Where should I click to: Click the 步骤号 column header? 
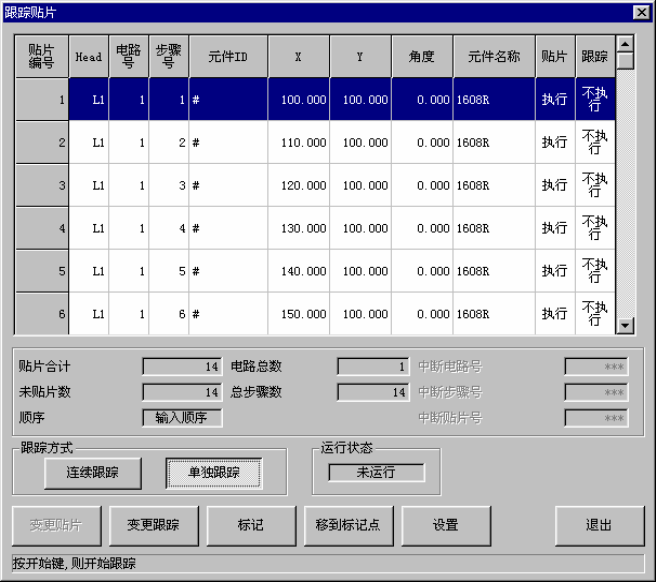(x=169, y=56)
